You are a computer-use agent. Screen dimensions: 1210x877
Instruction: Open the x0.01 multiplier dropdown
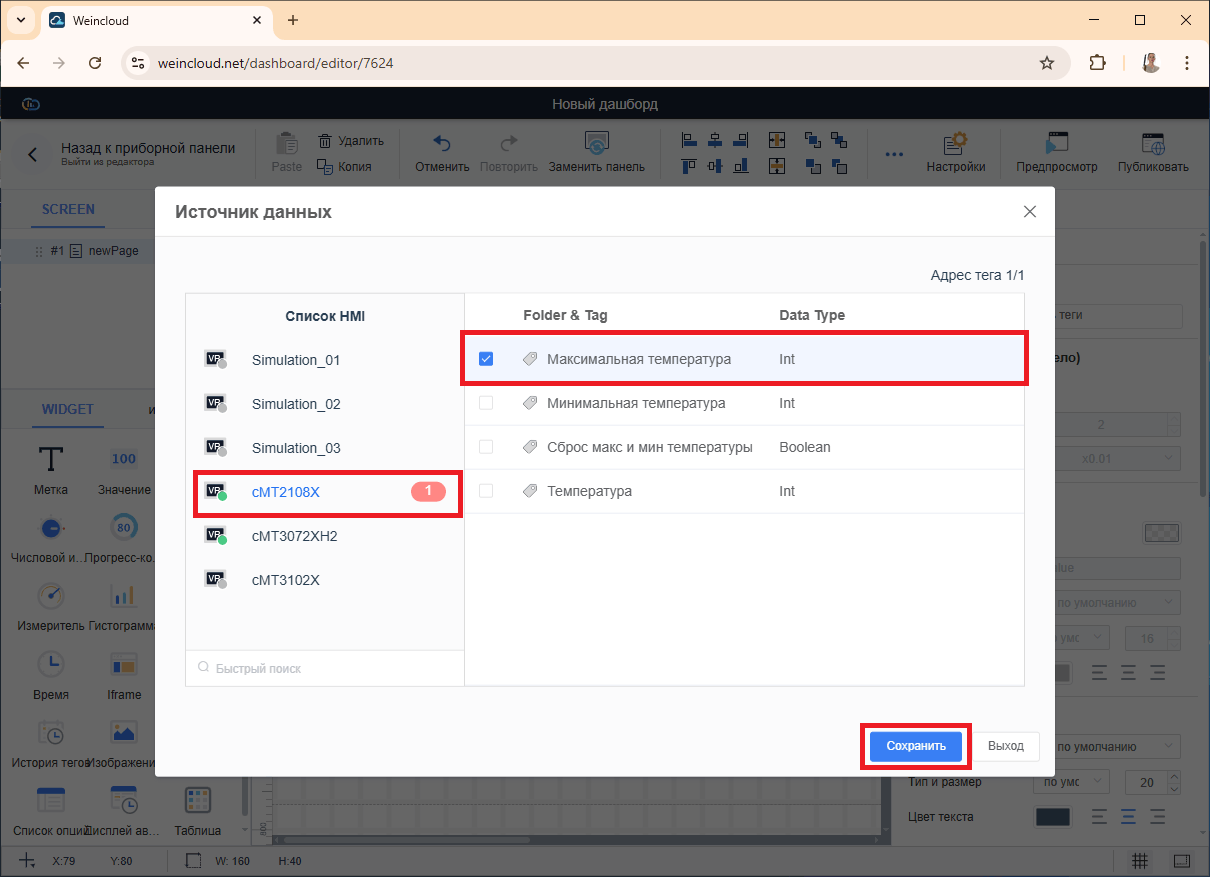[1125, 458]
